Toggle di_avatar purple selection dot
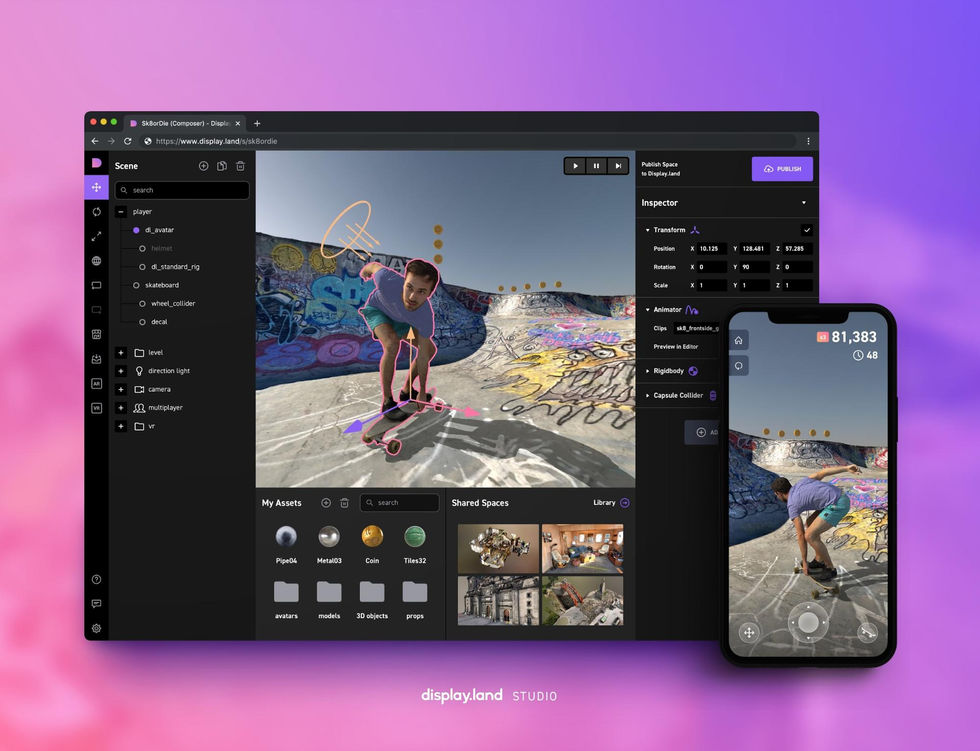This screenshot has height=751, width=980. click(x=136, y=230)
